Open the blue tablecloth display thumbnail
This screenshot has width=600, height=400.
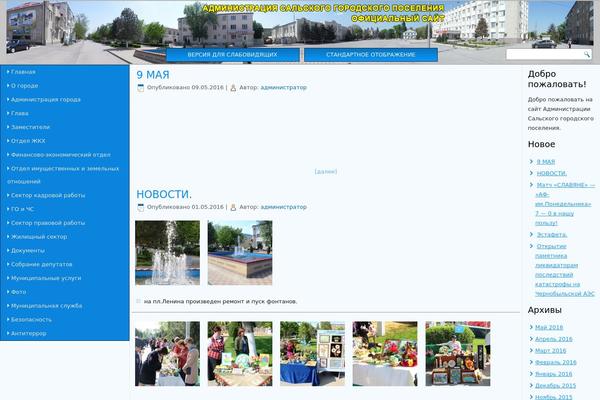coord(313,354)
